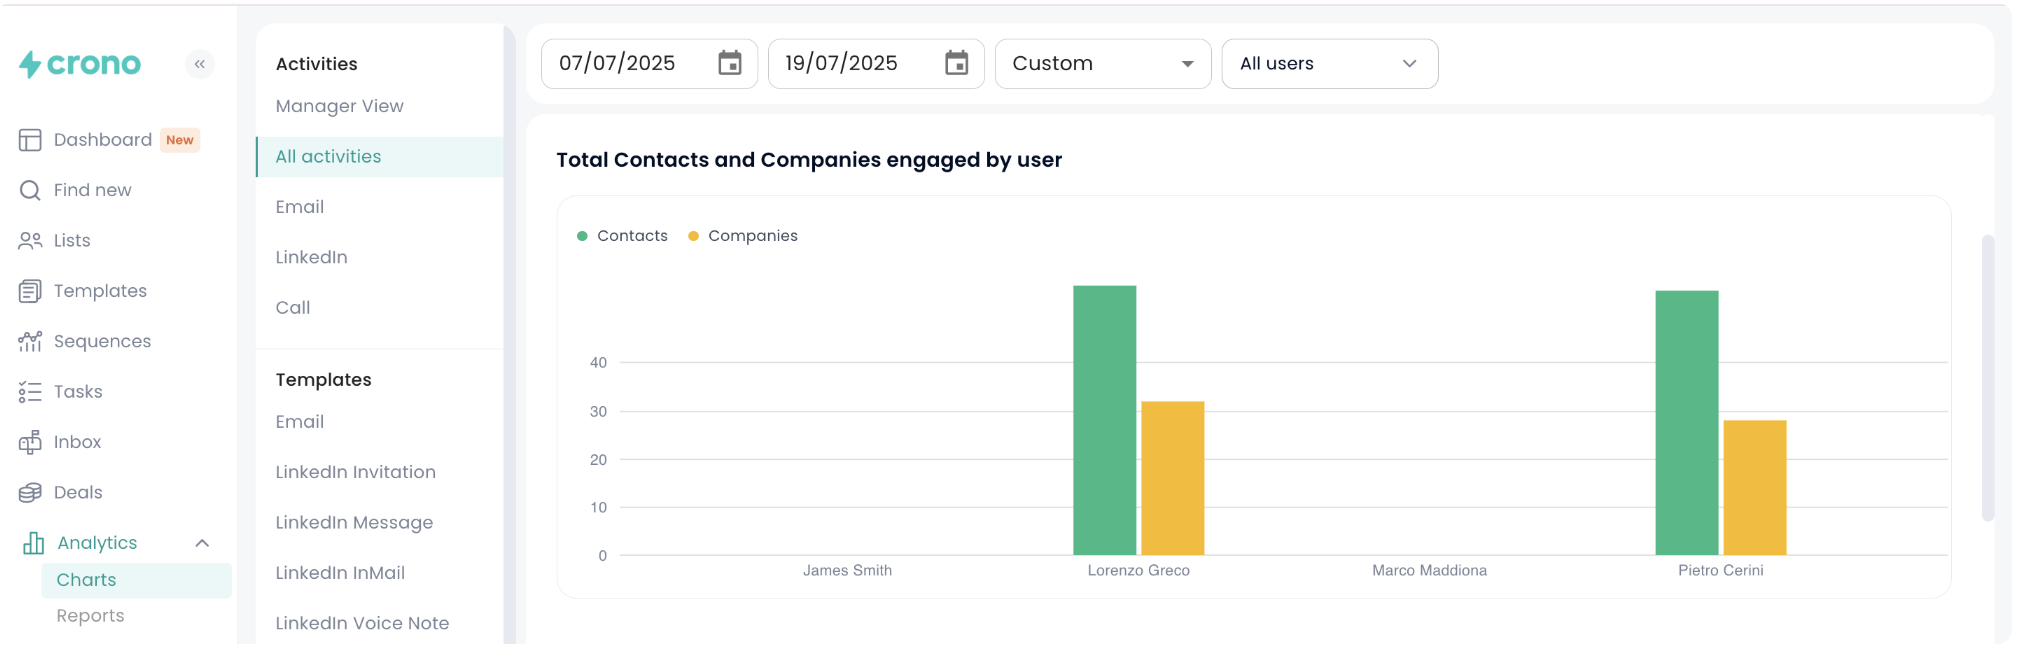Click the Sequences sidebar icon
The height and width of the screenshot is (658, 2030).
point(30,342)
